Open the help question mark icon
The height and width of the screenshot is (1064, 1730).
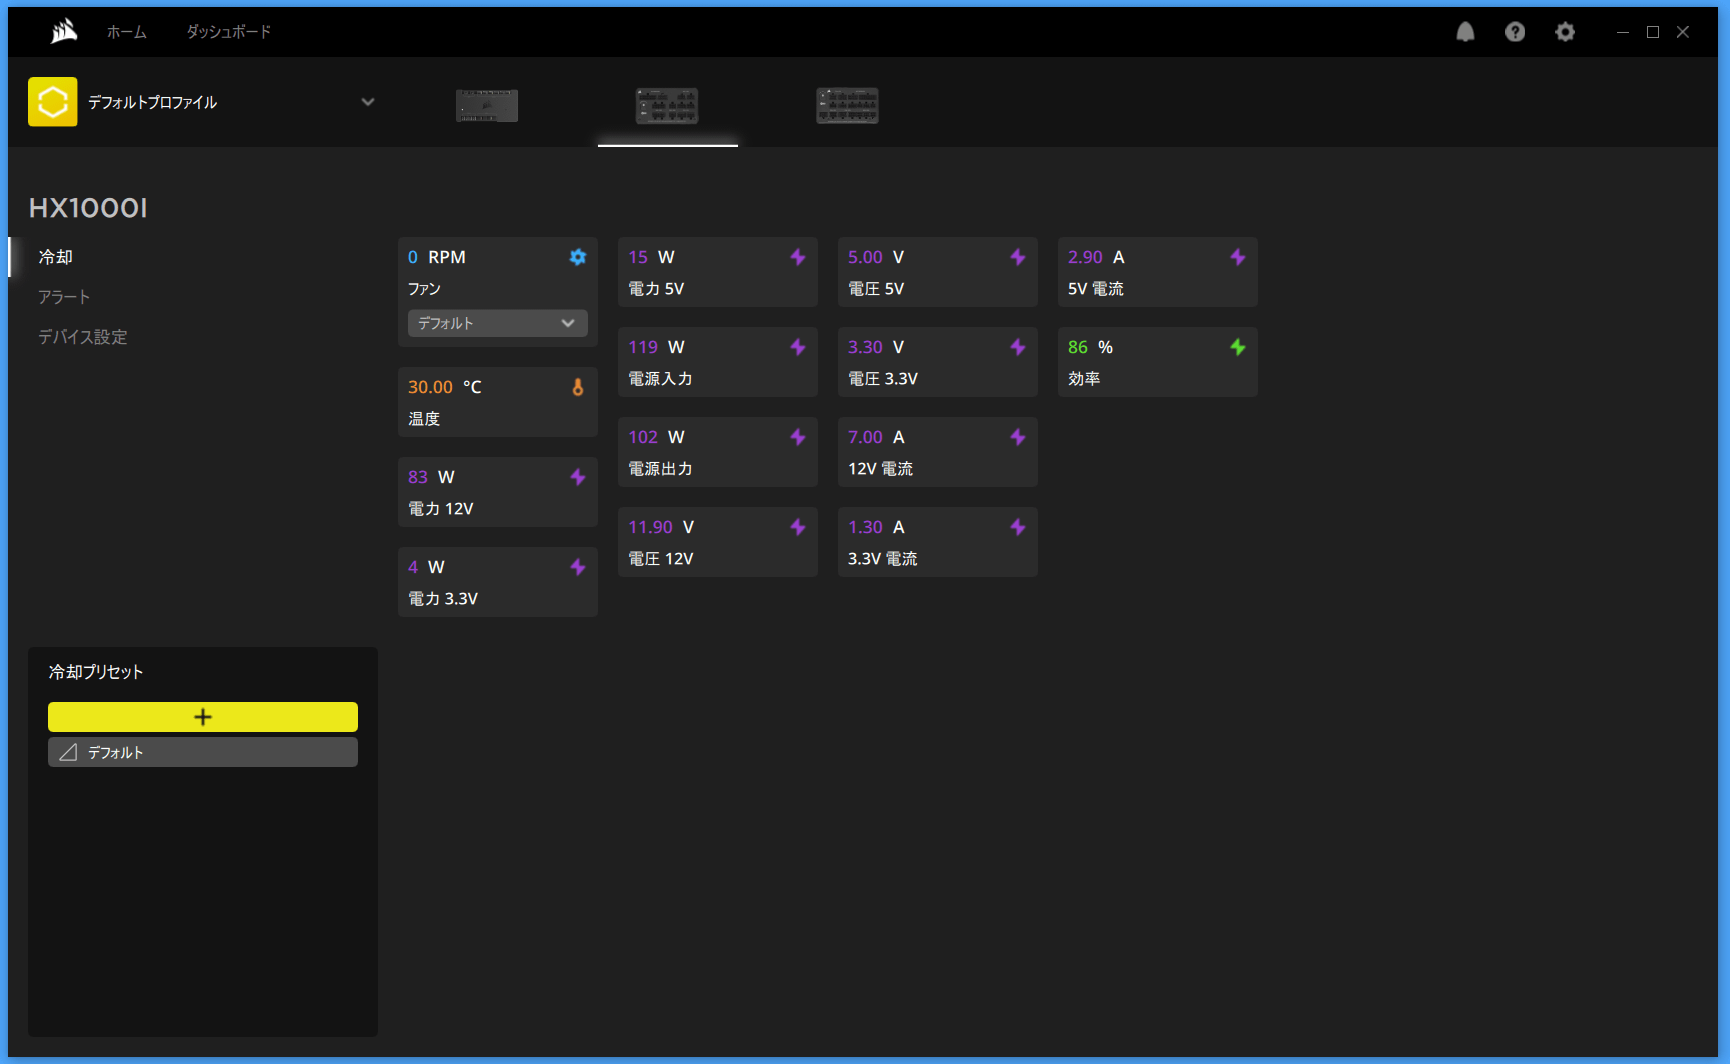(x=1515, y=32)
